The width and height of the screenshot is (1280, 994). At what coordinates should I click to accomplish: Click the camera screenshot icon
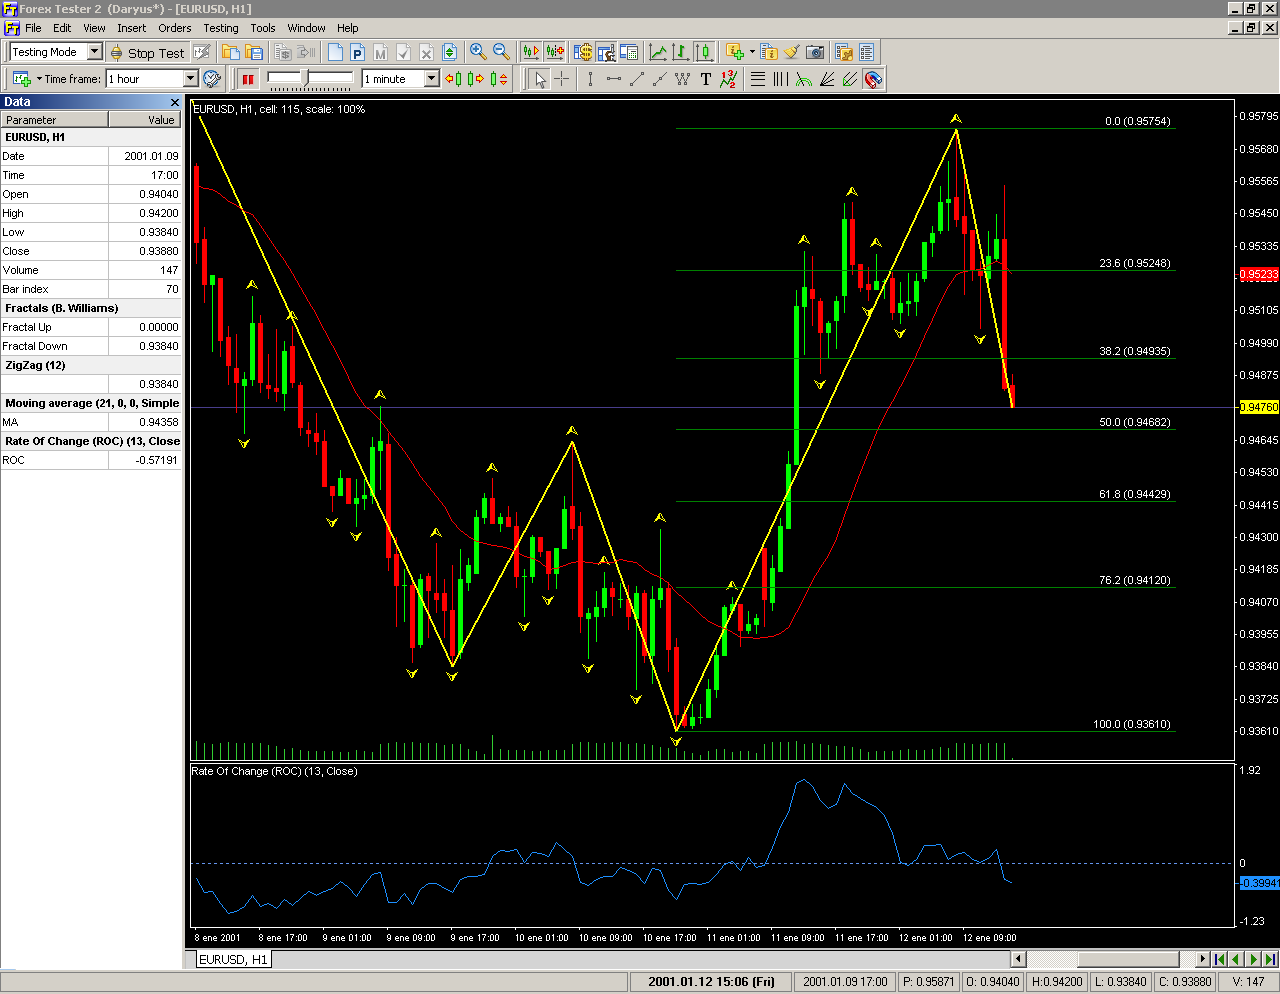click(816, 52)
